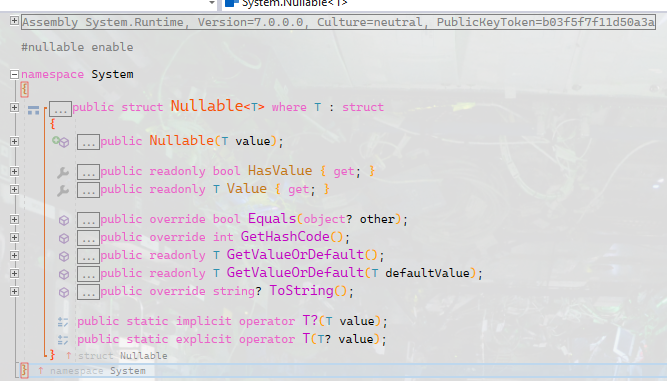Screen dimensions: 667x381
Task: Expand outline node beside Nullable(T value) constructor
Action: pyautogui.click(x=14, y=141)
